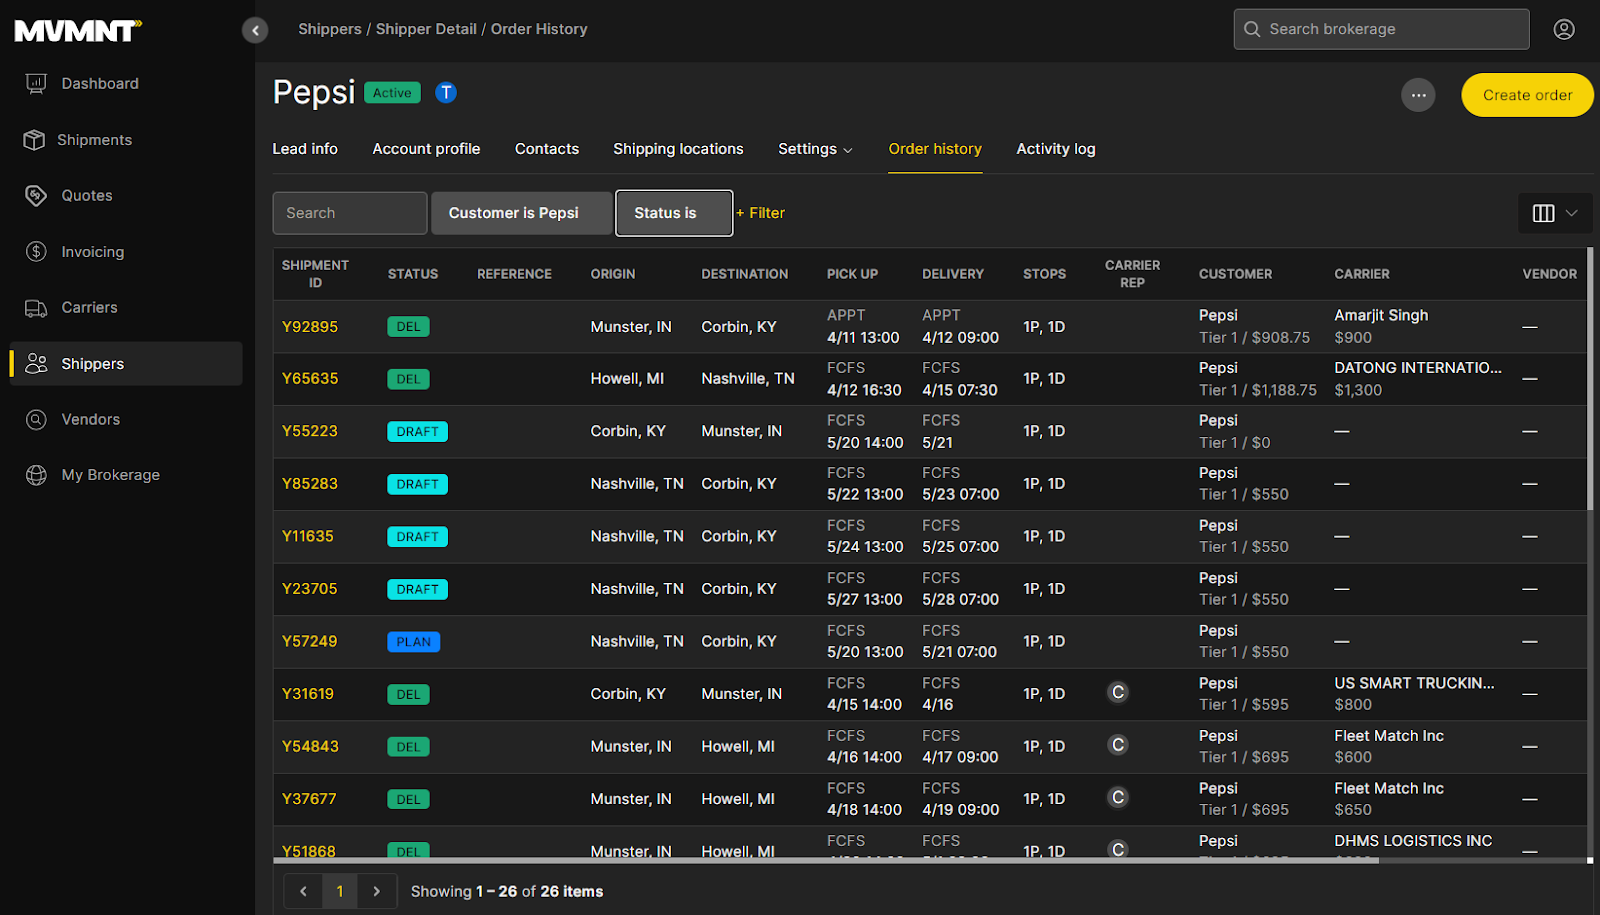
Task: Open Quotes from the sidebar
Action: [87, 196]
